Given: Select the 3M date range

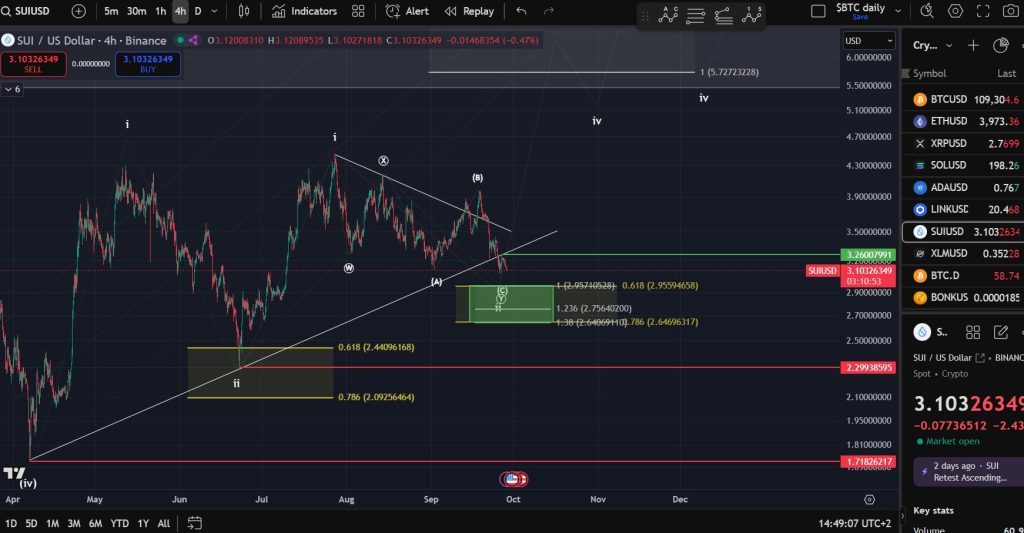Looking at the screenshot, I should coord(74,523).
